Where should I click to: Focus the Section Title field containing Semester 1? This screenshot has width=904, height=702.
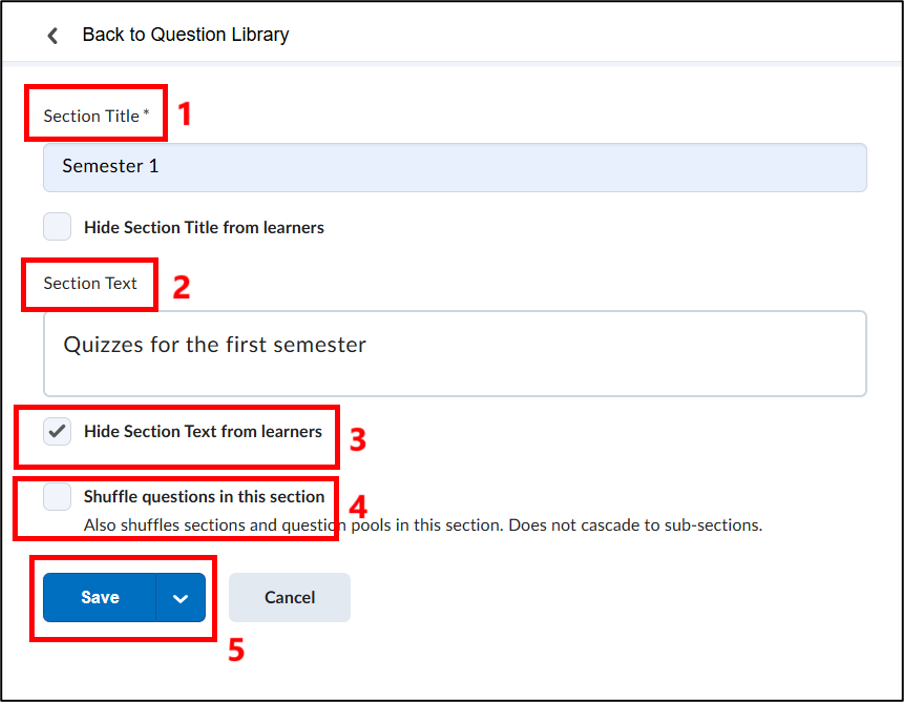(454, 167)
